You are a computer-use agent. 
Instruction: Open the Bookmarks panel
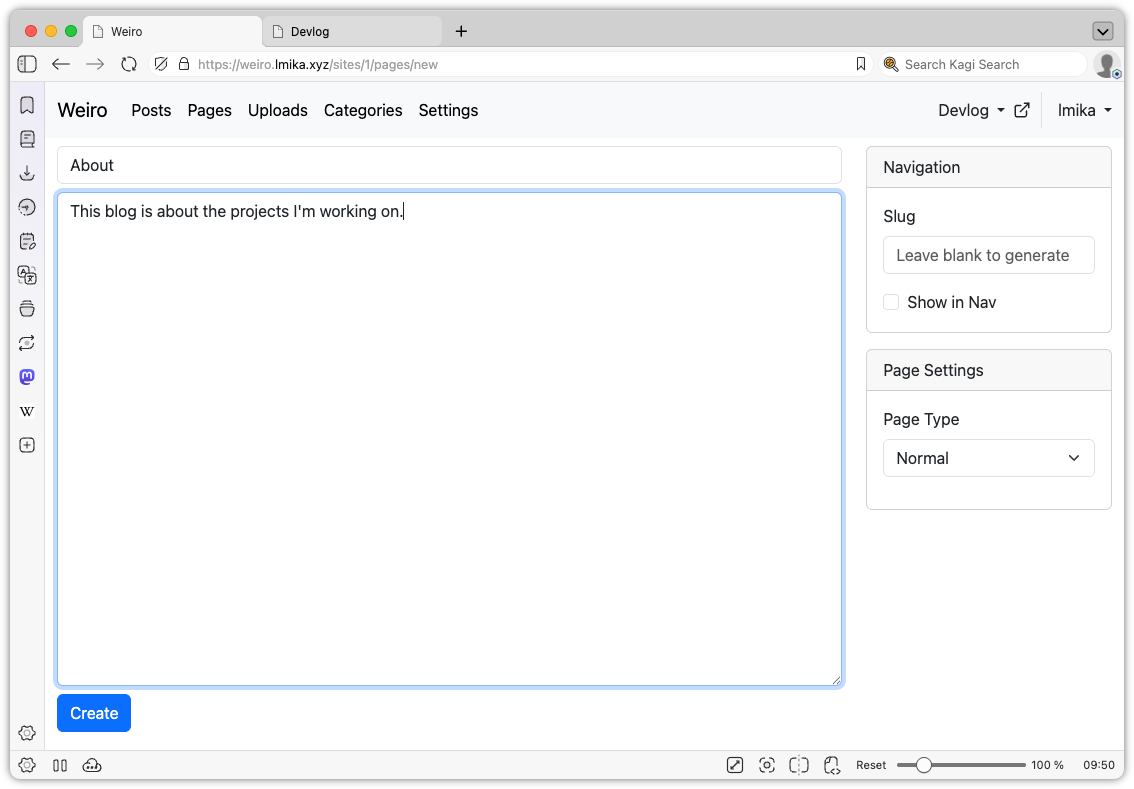click(x=27, y=104)
